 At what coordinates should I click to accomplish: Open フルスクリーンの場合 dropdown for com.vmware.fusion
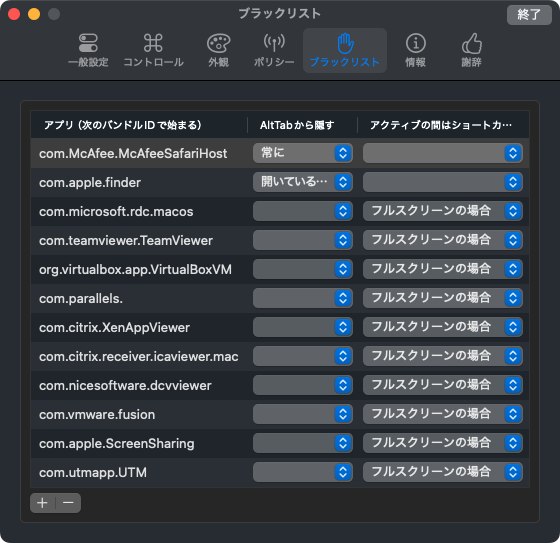point(443,414)
